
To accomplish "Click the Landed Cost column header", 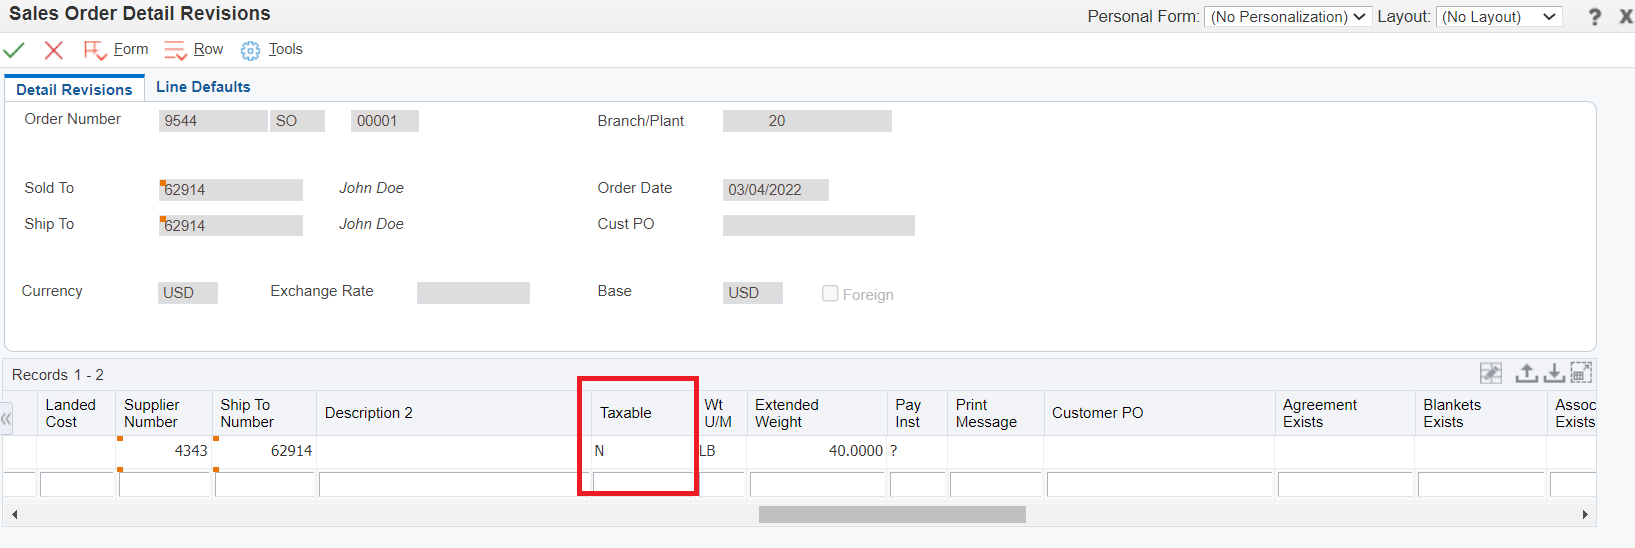I will [x=76, y=413].
